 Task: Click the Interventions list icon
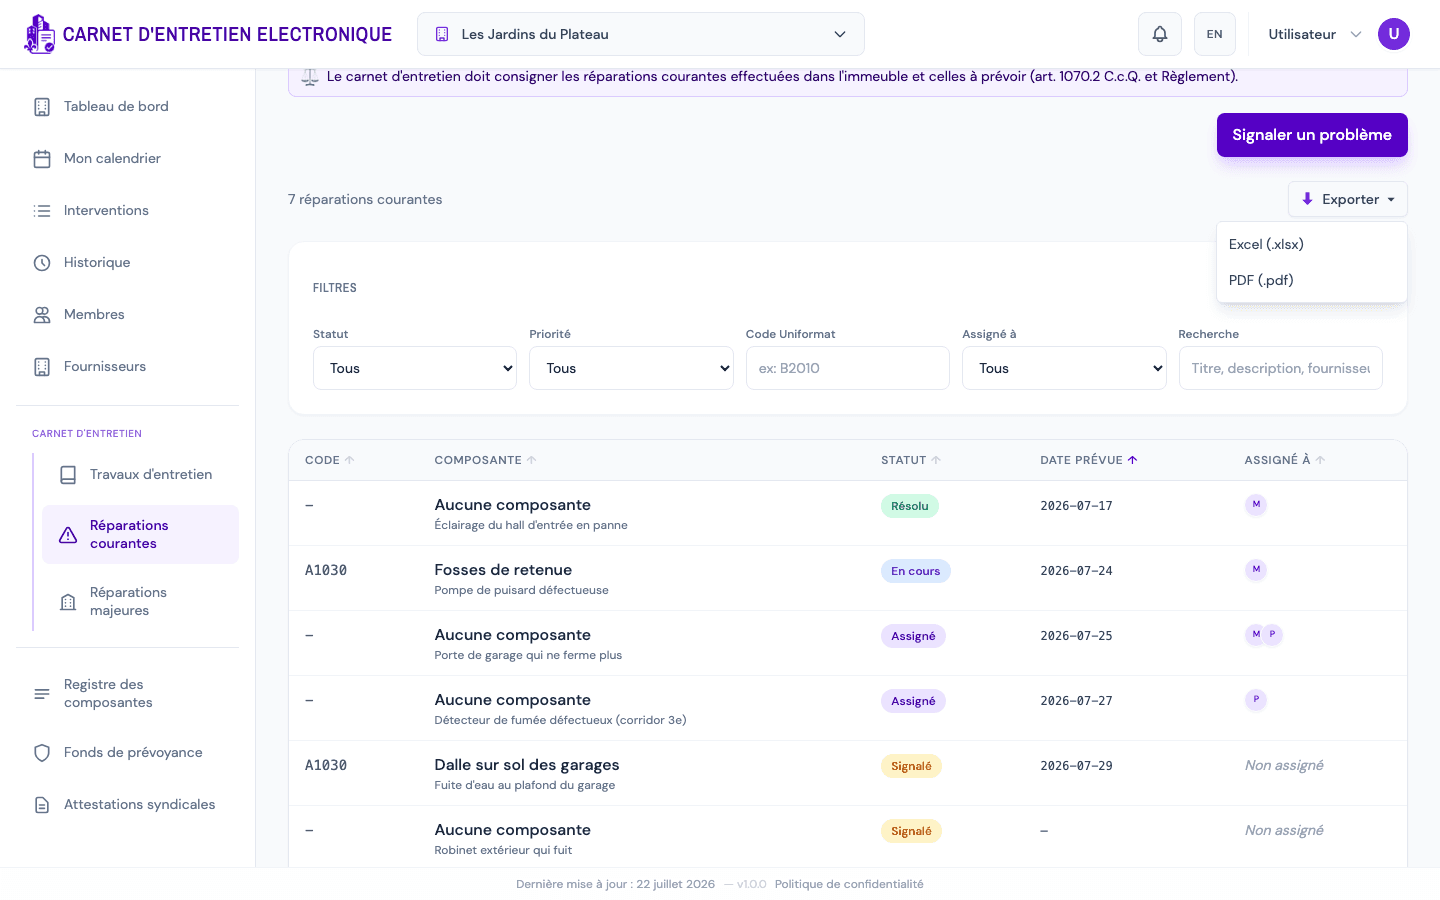pyautogui.click(x=42, y=211)
